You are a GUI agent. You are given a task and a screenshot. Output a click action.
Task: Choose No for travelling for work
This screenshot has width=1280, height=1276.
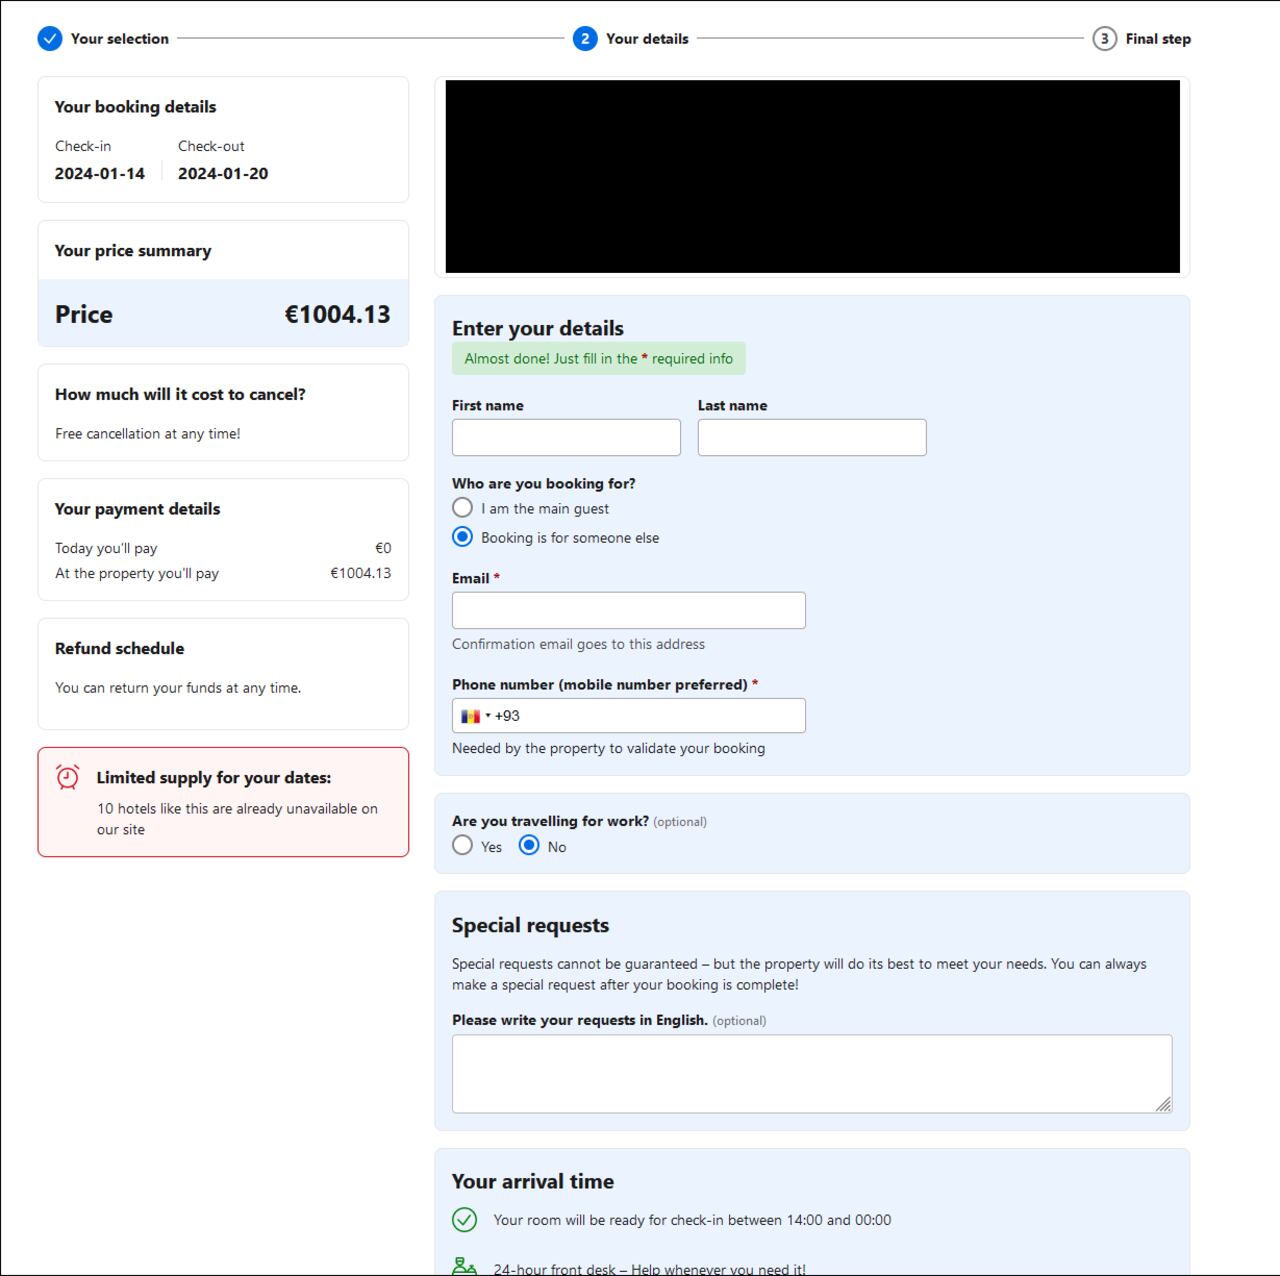point(529,846)
